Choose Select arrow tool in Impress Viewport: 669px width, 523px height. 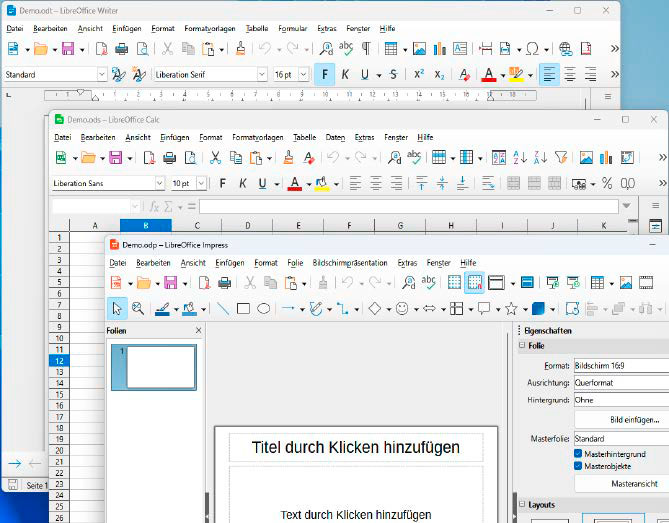click(x=117, y=308)
